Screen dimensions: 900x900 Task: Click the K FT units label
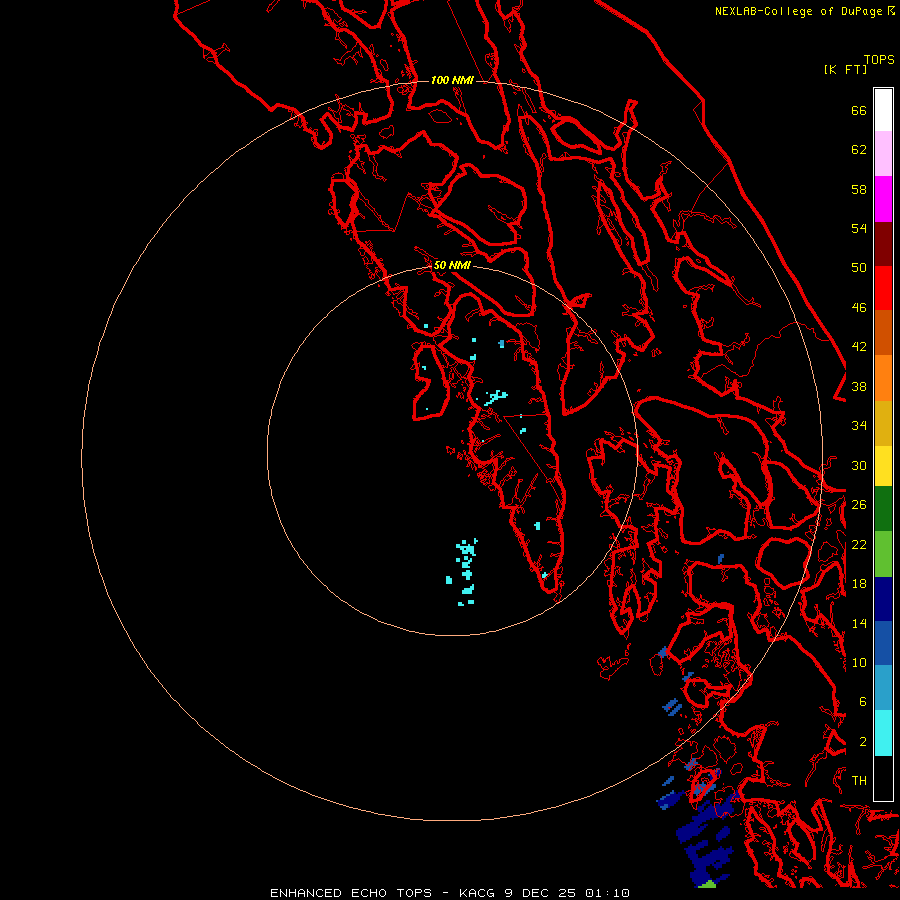coord(845,70)
